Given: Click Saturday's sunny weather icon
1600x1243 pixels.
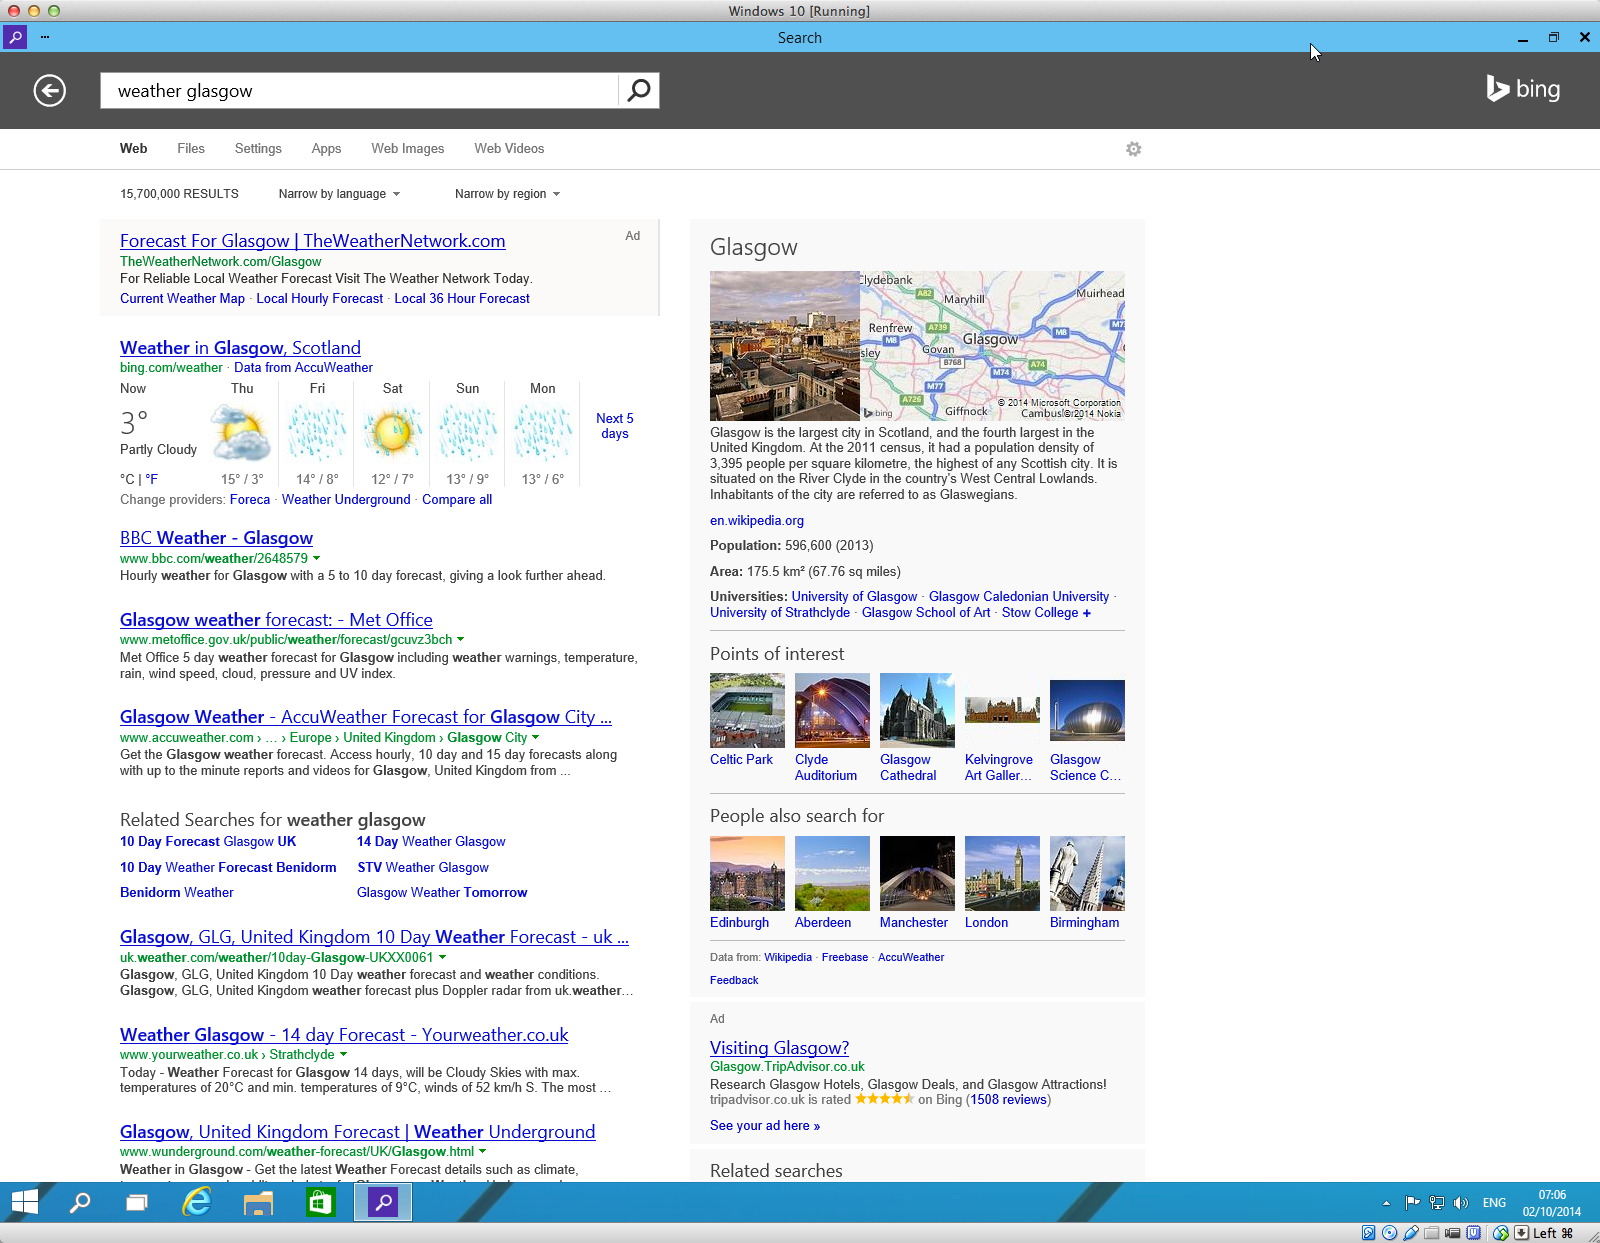Looking at the screenshot, I should [392, 432].
